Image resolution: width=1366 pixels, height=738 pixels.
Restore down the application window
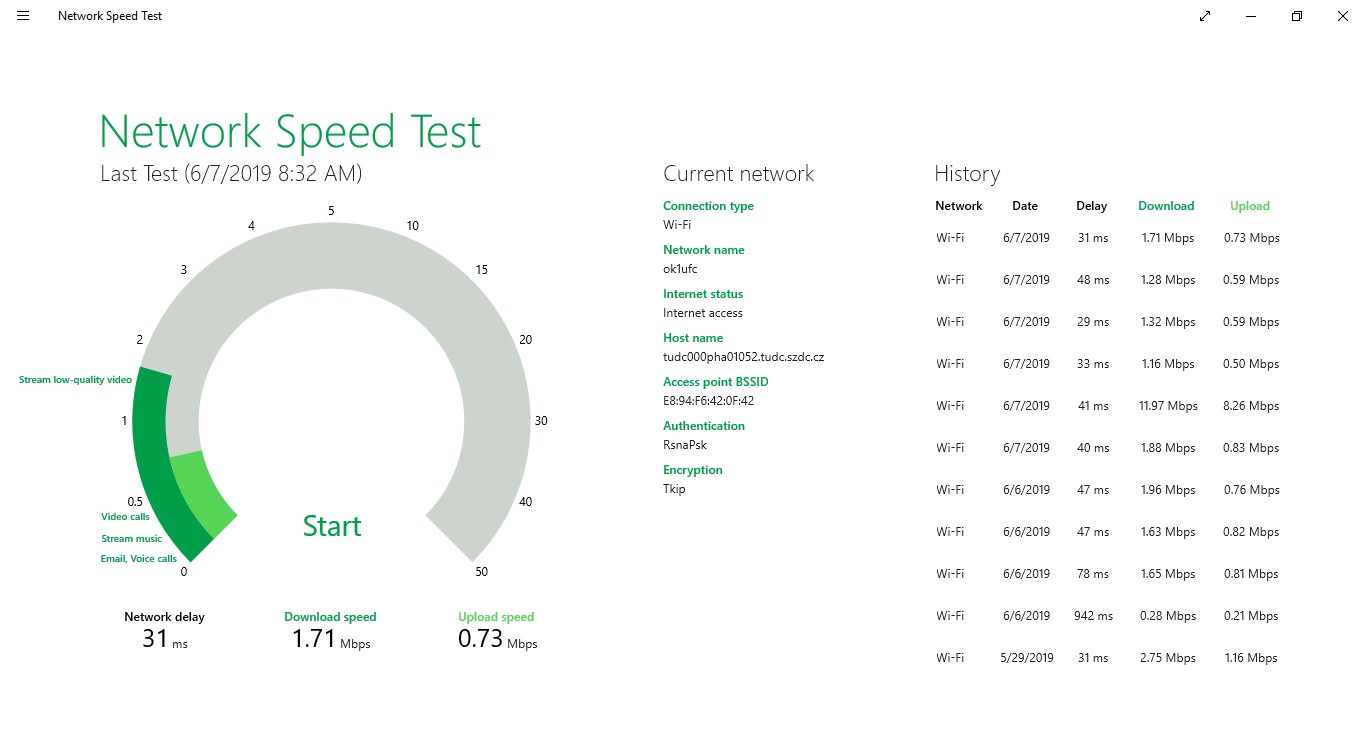click(x=1296, y=16)
